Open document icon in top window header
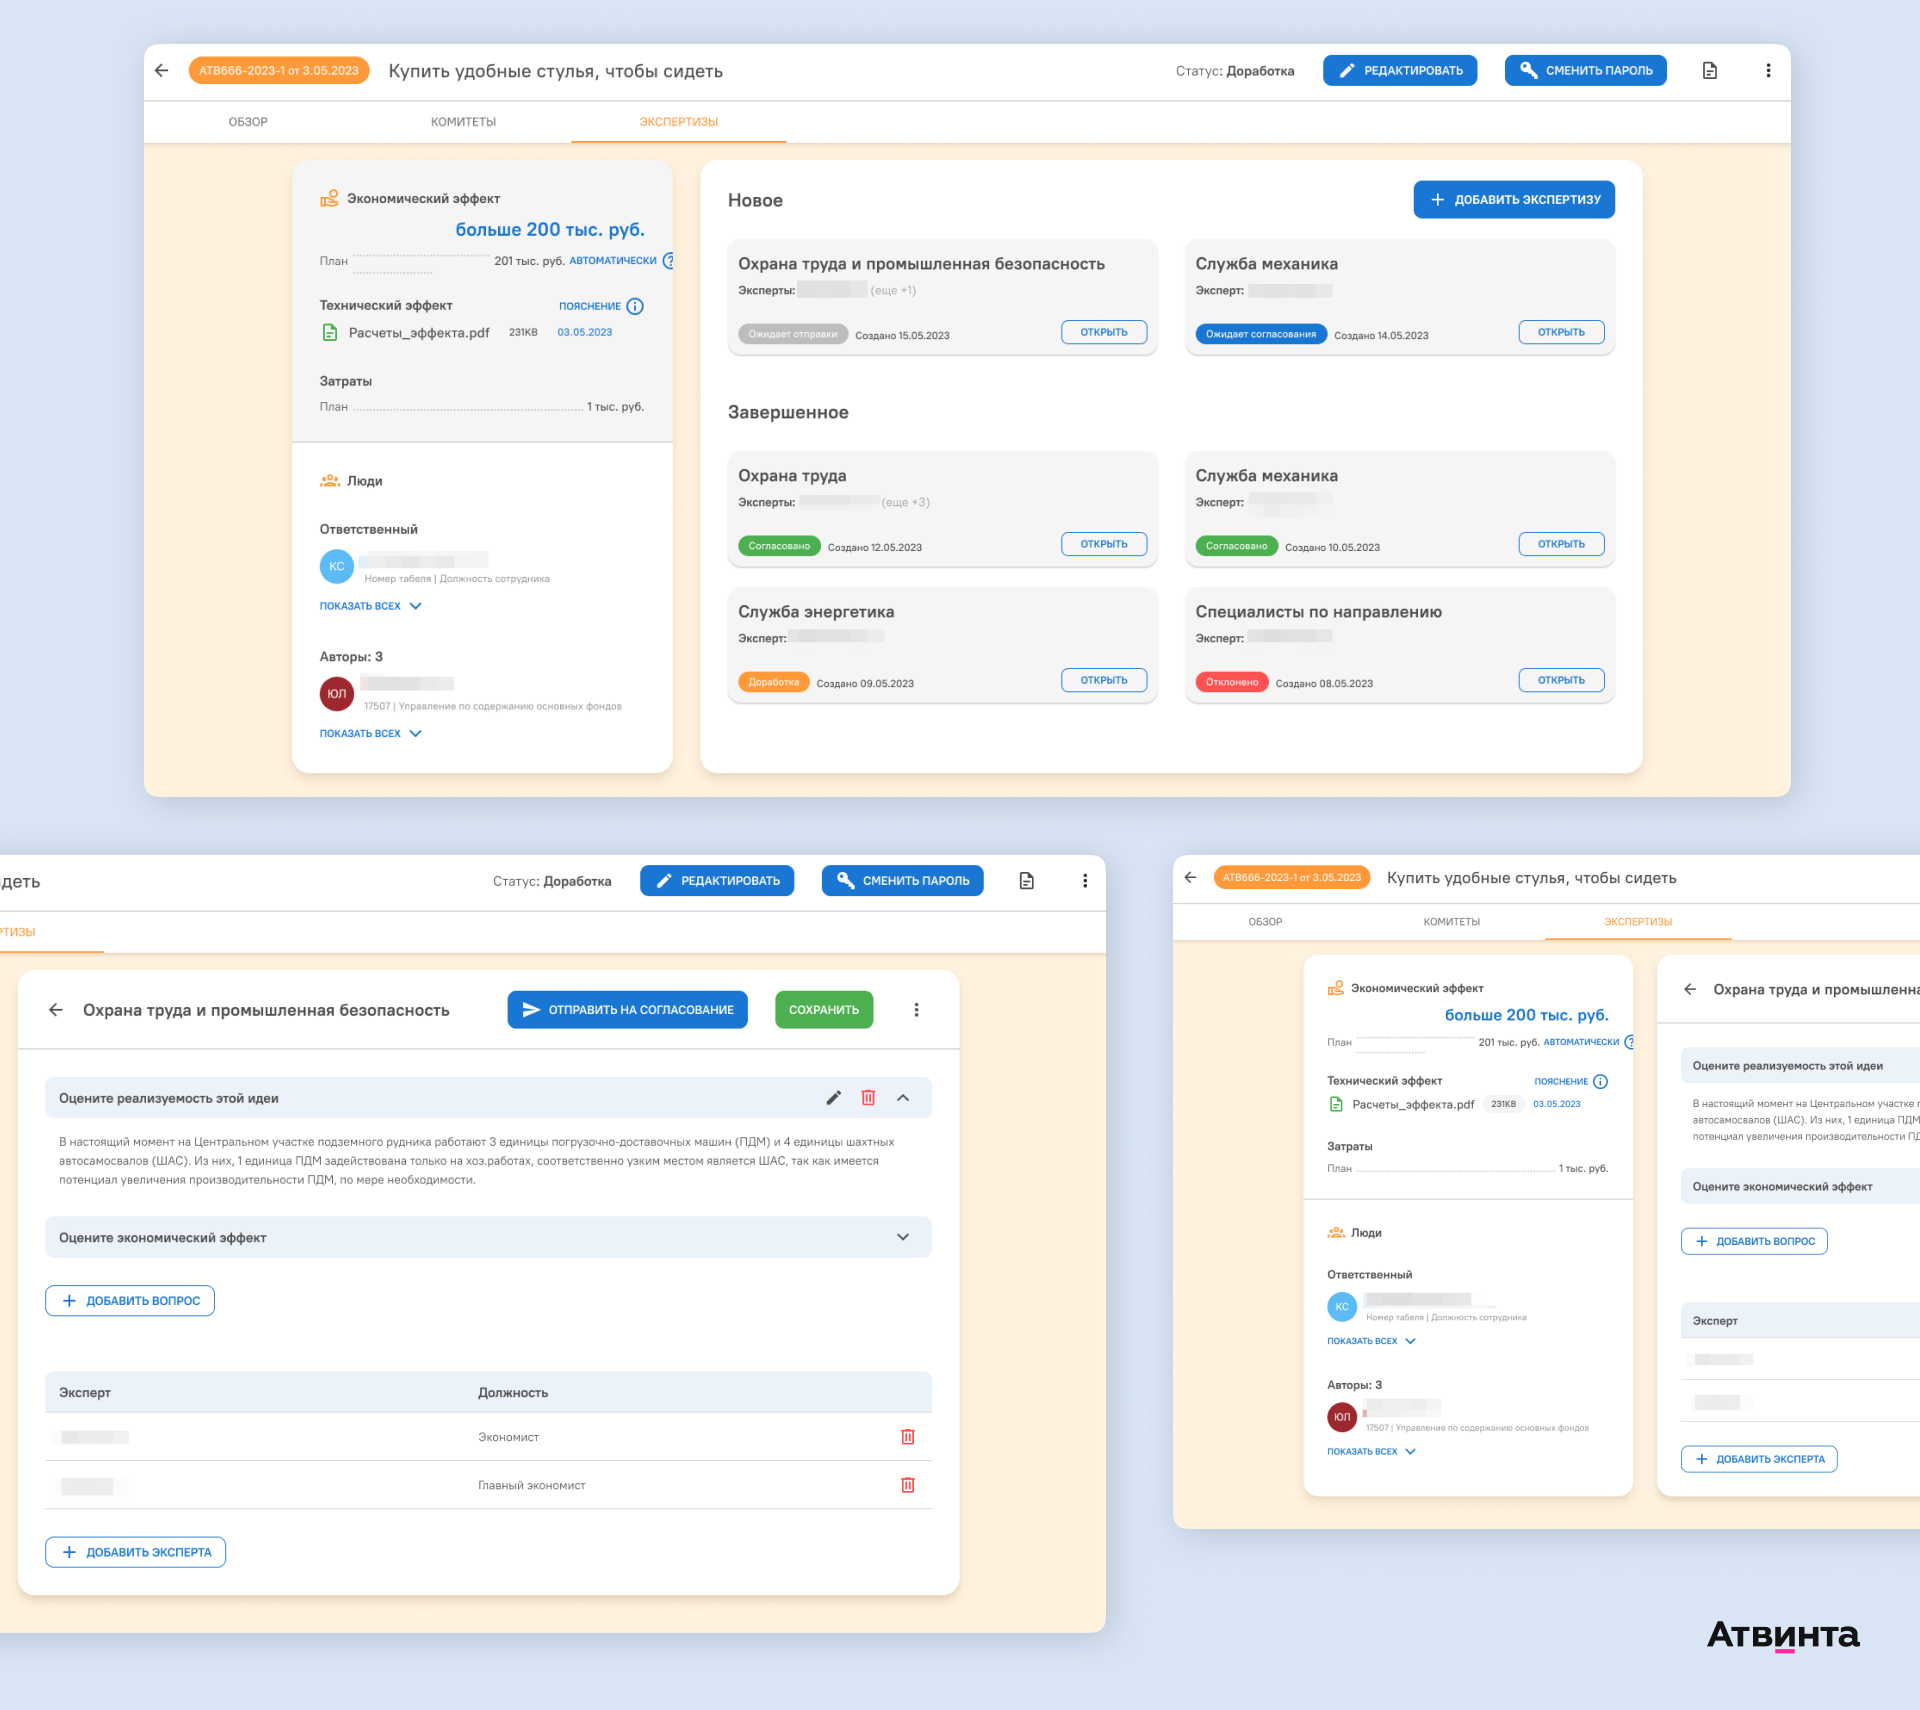The height and width of the screenshot is (1710, 1920). [x=1710, y=71]
